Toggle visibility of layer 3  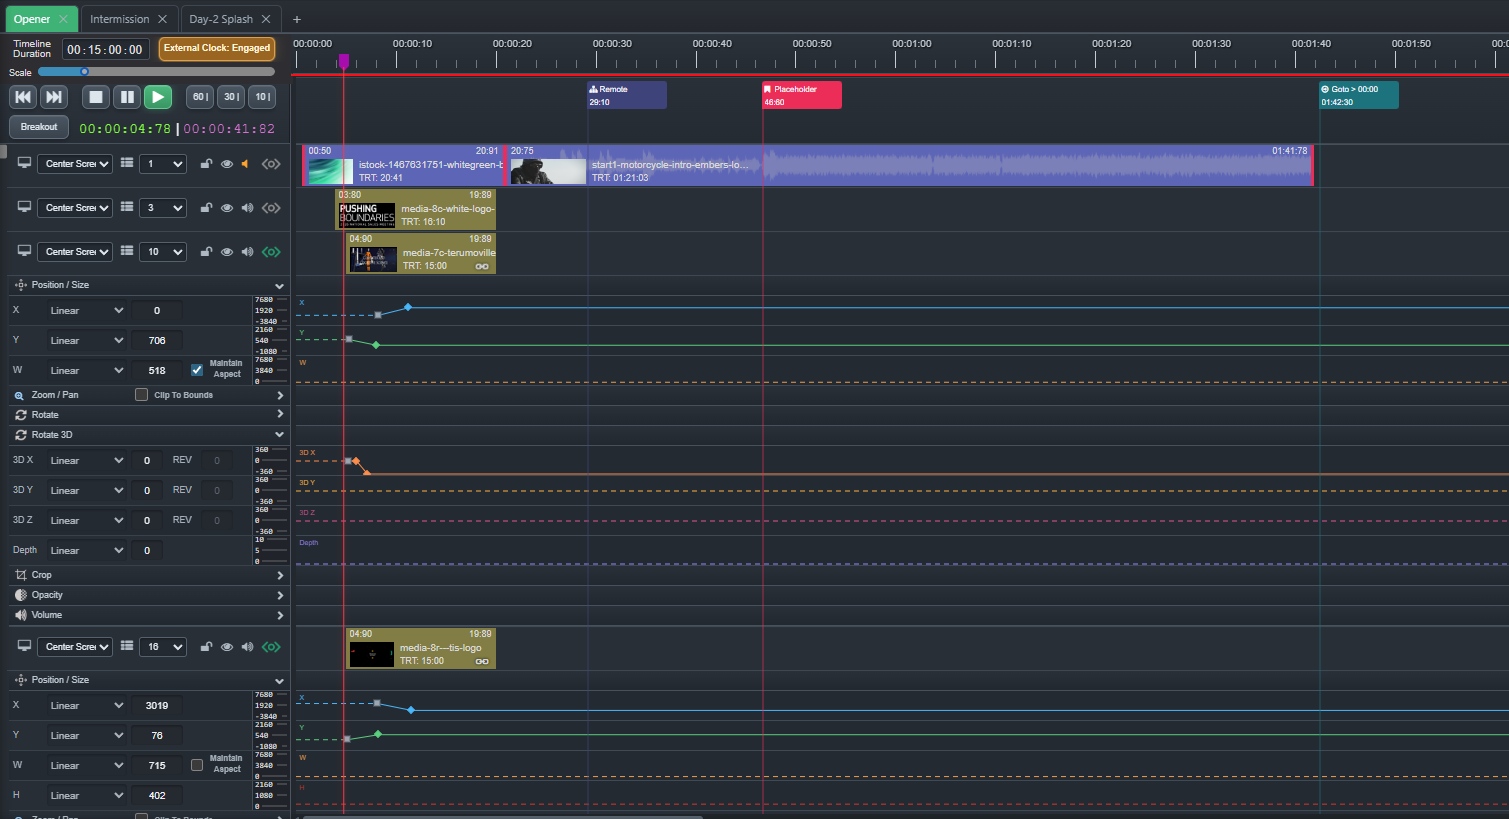coord(227,208)
